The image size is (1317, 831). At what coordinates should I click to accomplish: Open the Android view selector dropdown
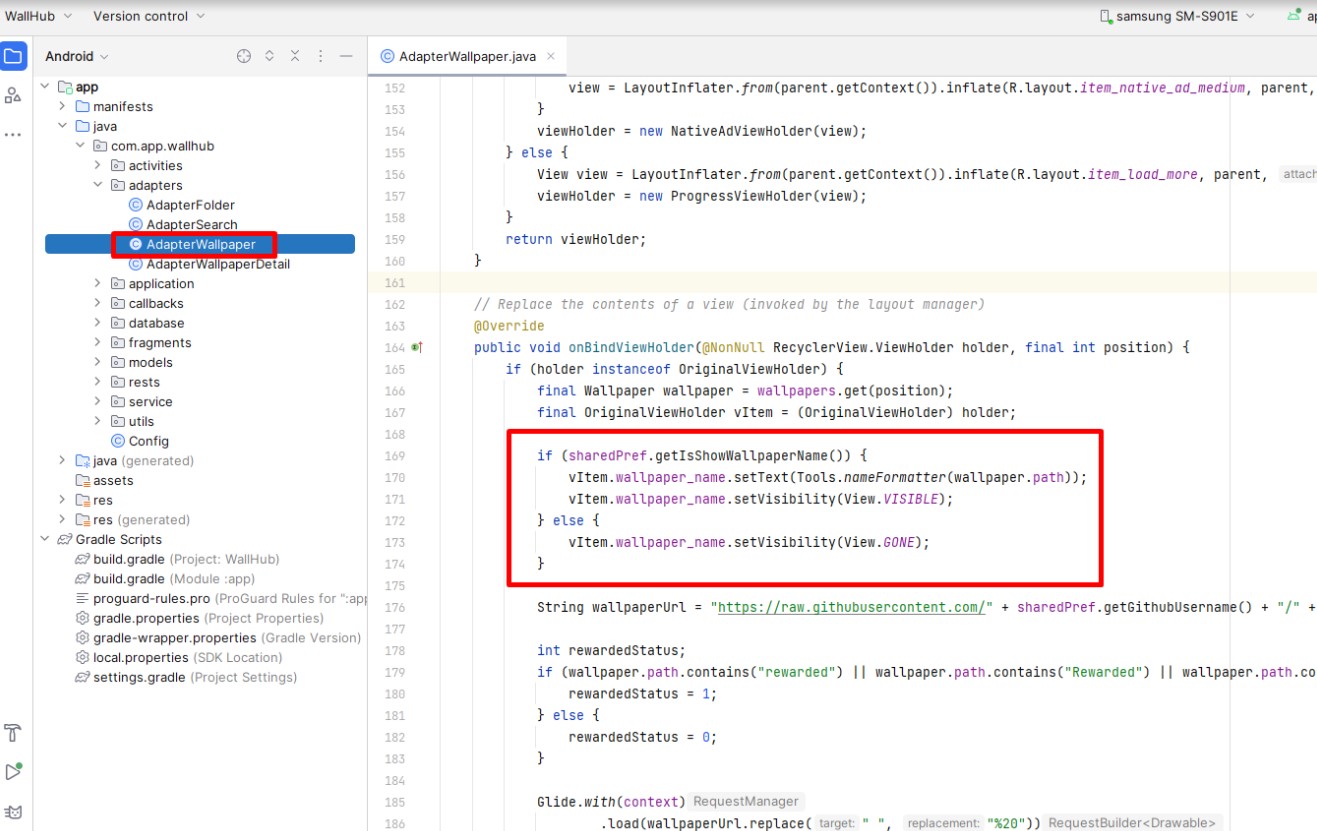pyautogui.click(x=77, y=56)
